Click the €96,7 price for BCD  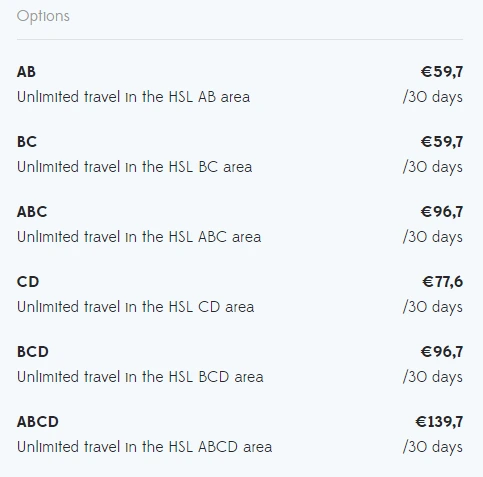(x=442, y=352)
